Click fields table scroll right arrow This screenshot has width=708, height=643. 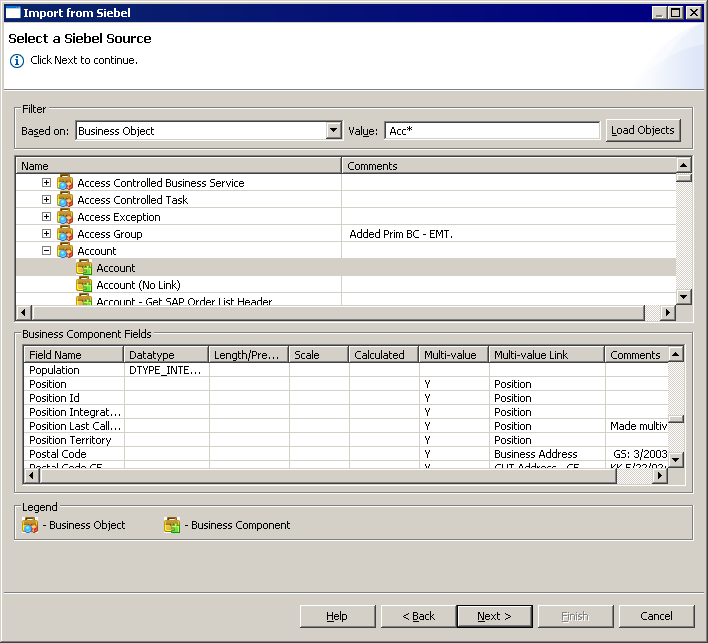(x=660, y=475)
